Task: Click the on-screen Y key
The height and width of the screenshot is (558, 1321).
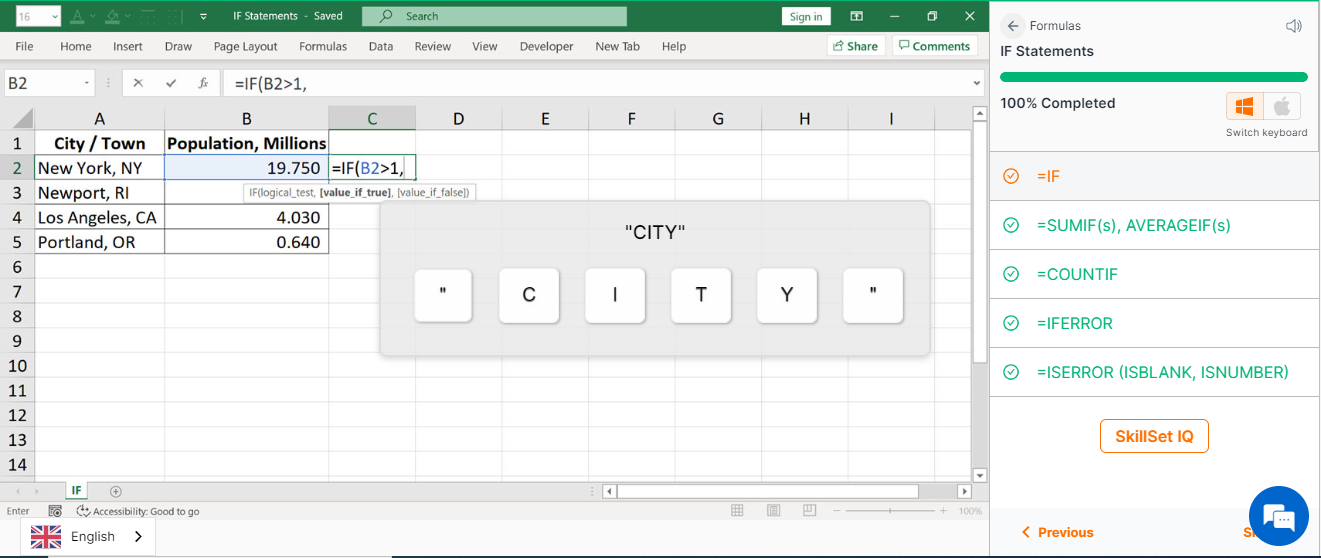Action: pyautogui.click(x=787, y=295)
